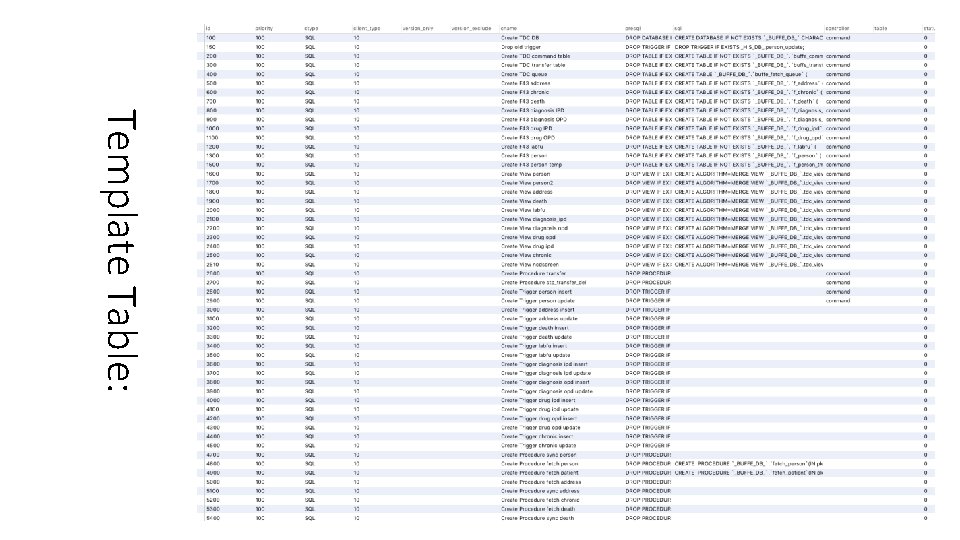Select the 'Create F43 death' cell
960x540 pixels.
(523, 102)
